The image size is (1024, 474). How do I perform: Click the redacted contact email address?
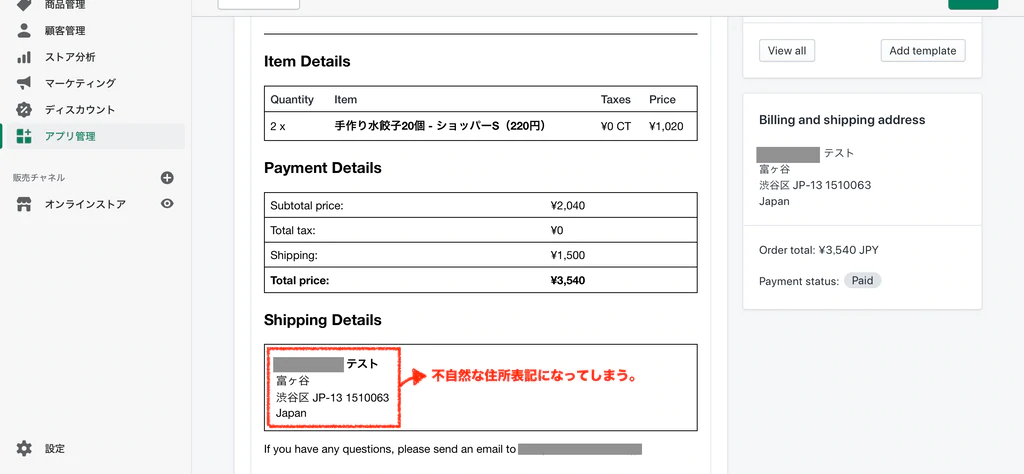pyautogui.click(x=579, y=450)
